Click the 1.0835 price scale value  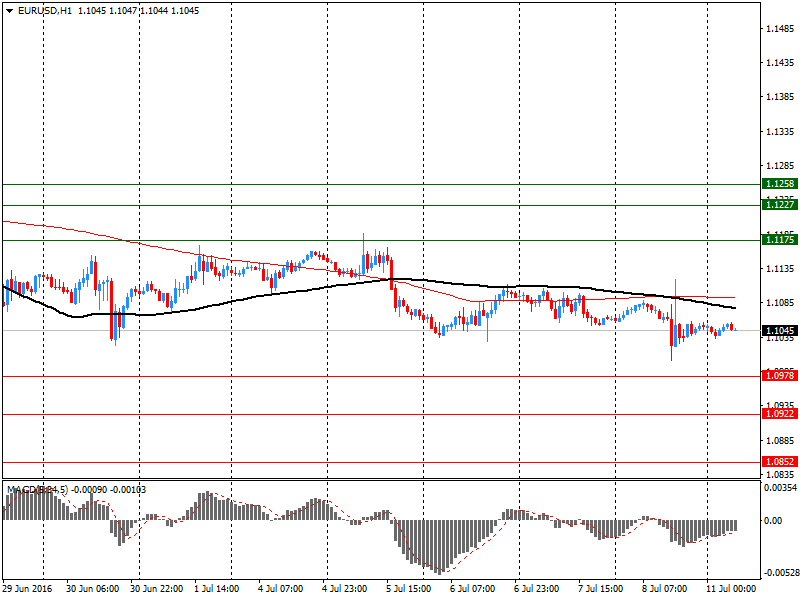(780, 474)
